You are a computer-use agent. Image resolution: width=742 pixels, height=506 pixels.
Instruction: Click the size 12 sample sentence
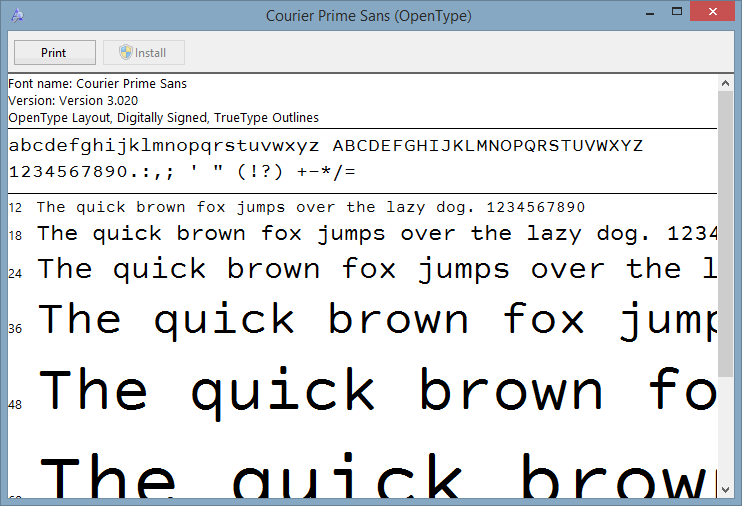[x=311, y=207]
